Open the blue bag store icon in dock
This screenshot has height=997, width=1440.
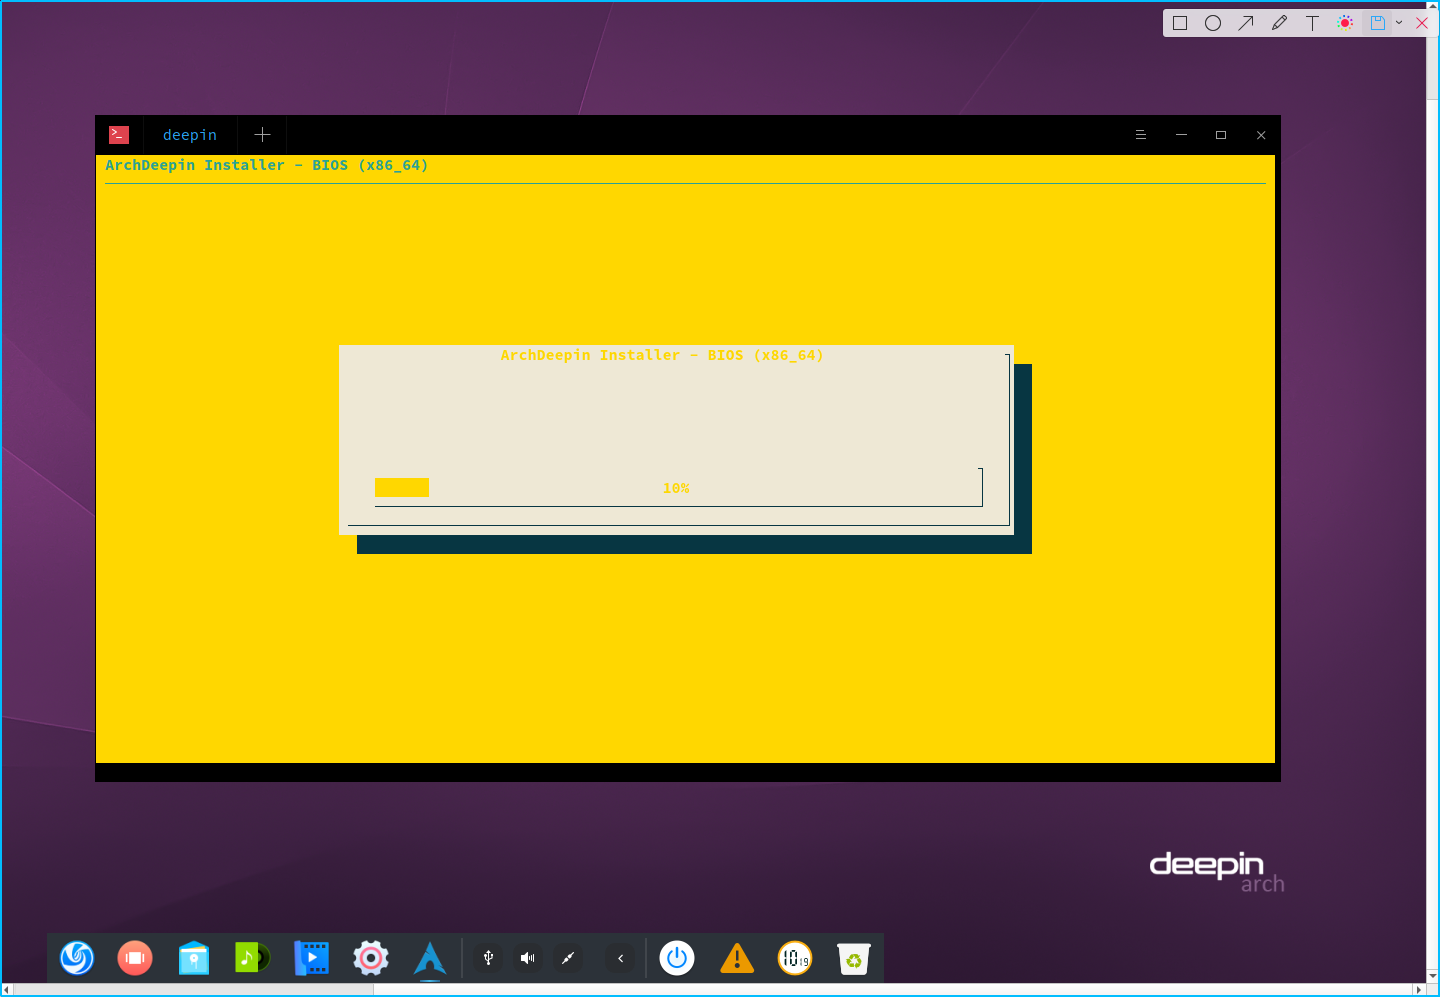194,958
